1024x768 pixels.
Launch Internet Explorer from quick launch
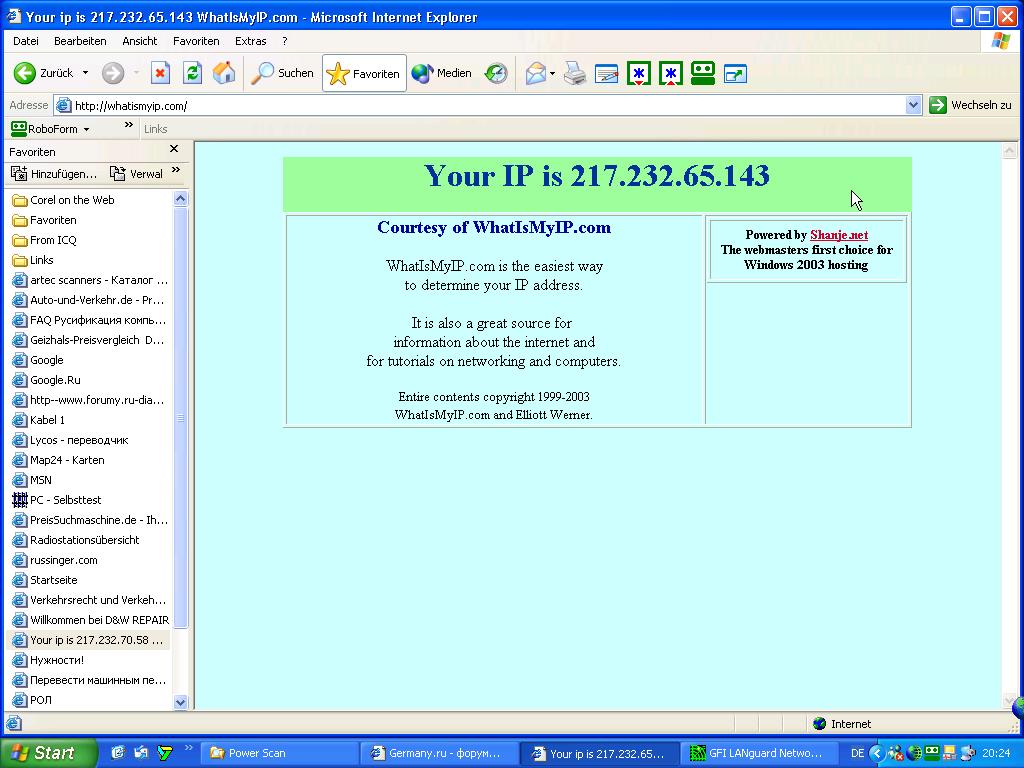[x=118, y=753]
